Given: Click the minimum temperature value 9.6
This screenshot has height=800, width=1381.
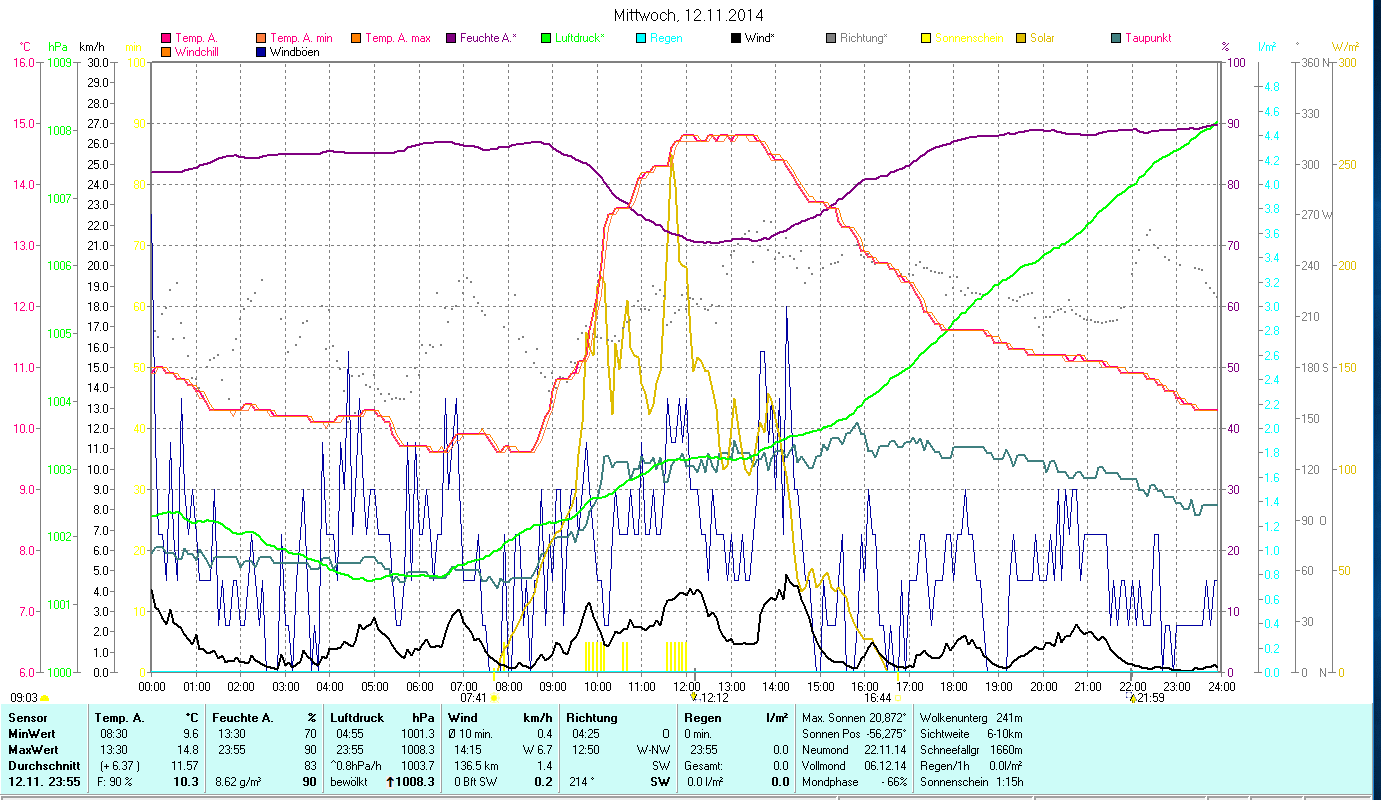Looking at the screenshot, I should point(189,734).
